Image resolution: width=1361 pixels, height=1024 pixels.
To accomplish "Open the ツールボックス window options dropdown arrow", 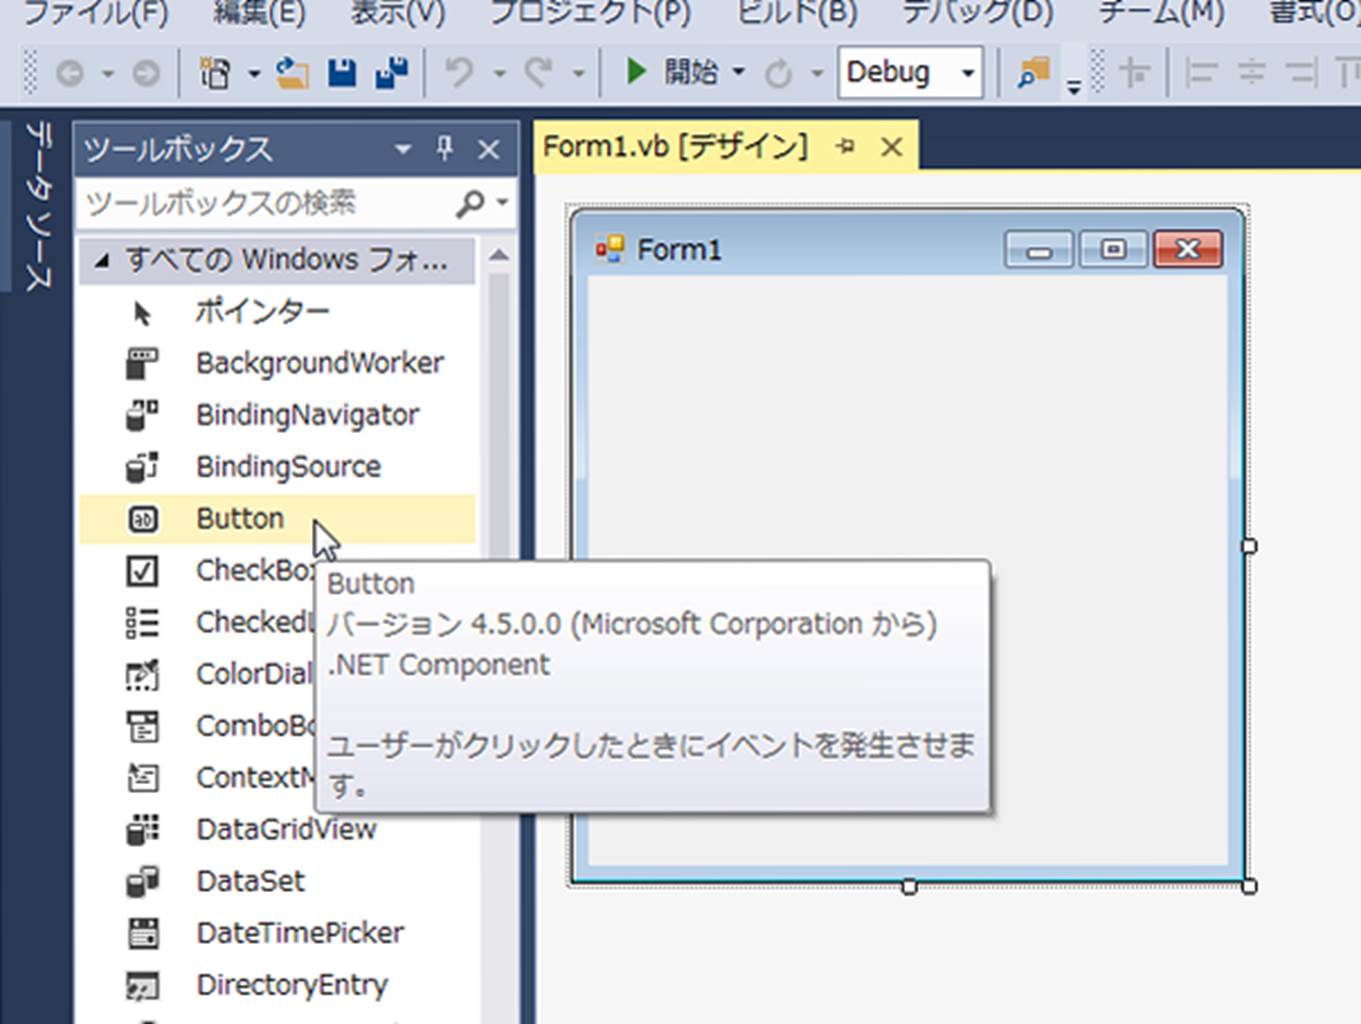I will [403, 149].
